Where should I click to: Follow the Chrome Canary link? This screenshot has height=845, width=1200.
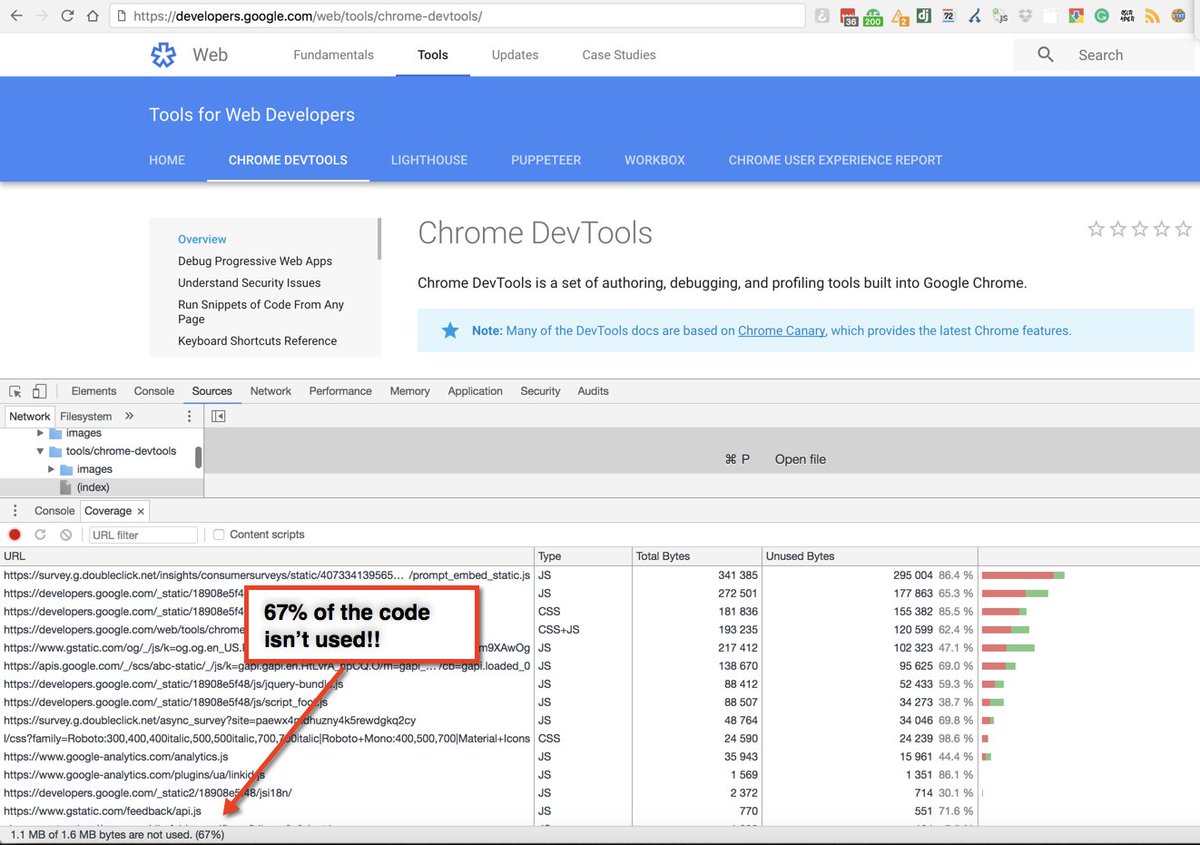(x=782, y=331)
